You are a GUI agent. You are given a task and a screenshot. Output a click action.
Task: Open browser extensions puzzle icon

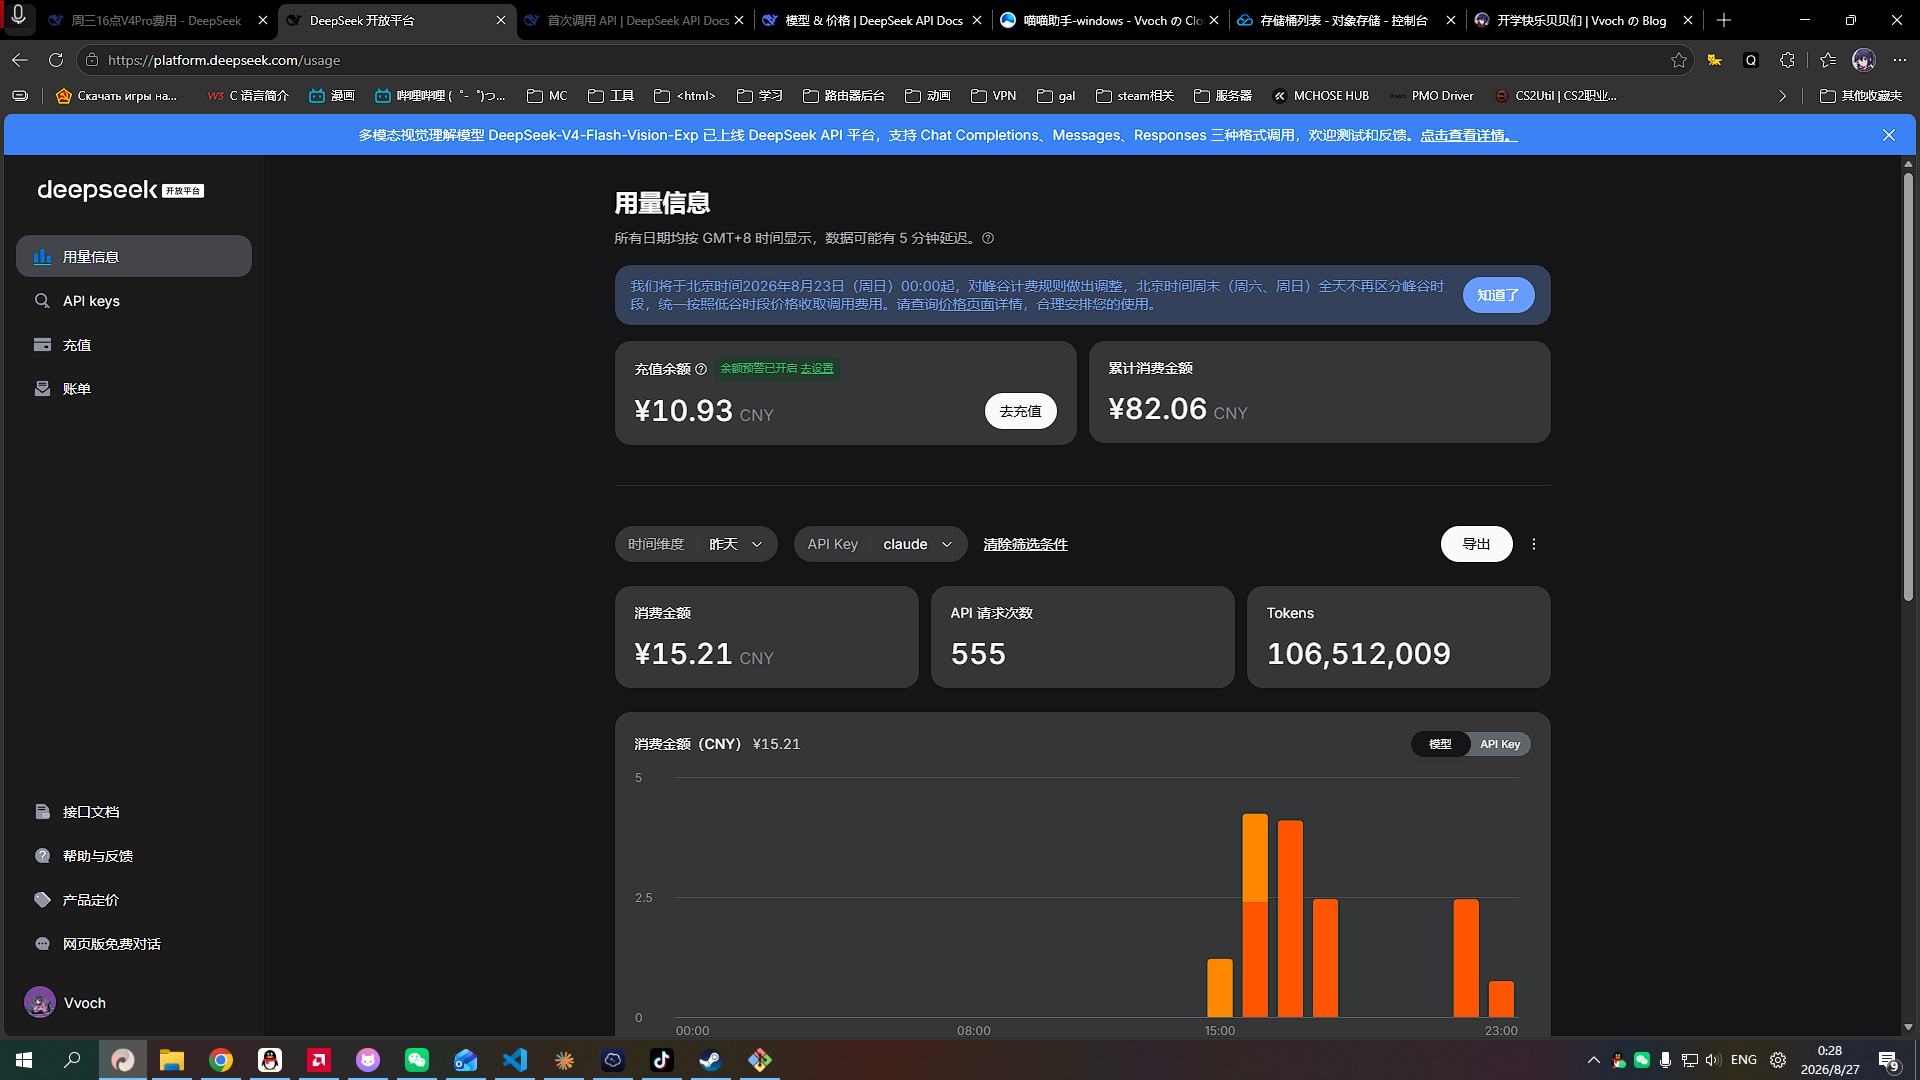(x=1787, y=60)
